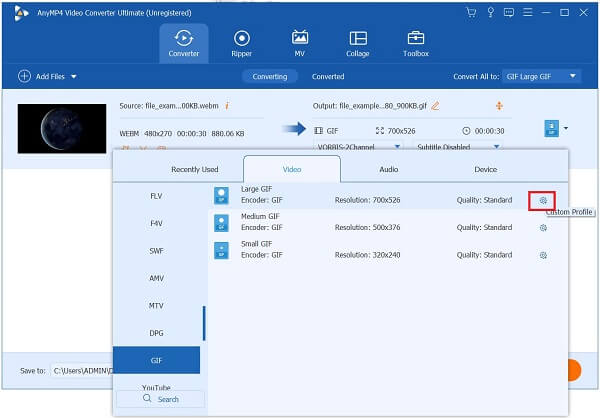Click the GIF output format icon button
This screenshot has height=418, width=600.
551,128
